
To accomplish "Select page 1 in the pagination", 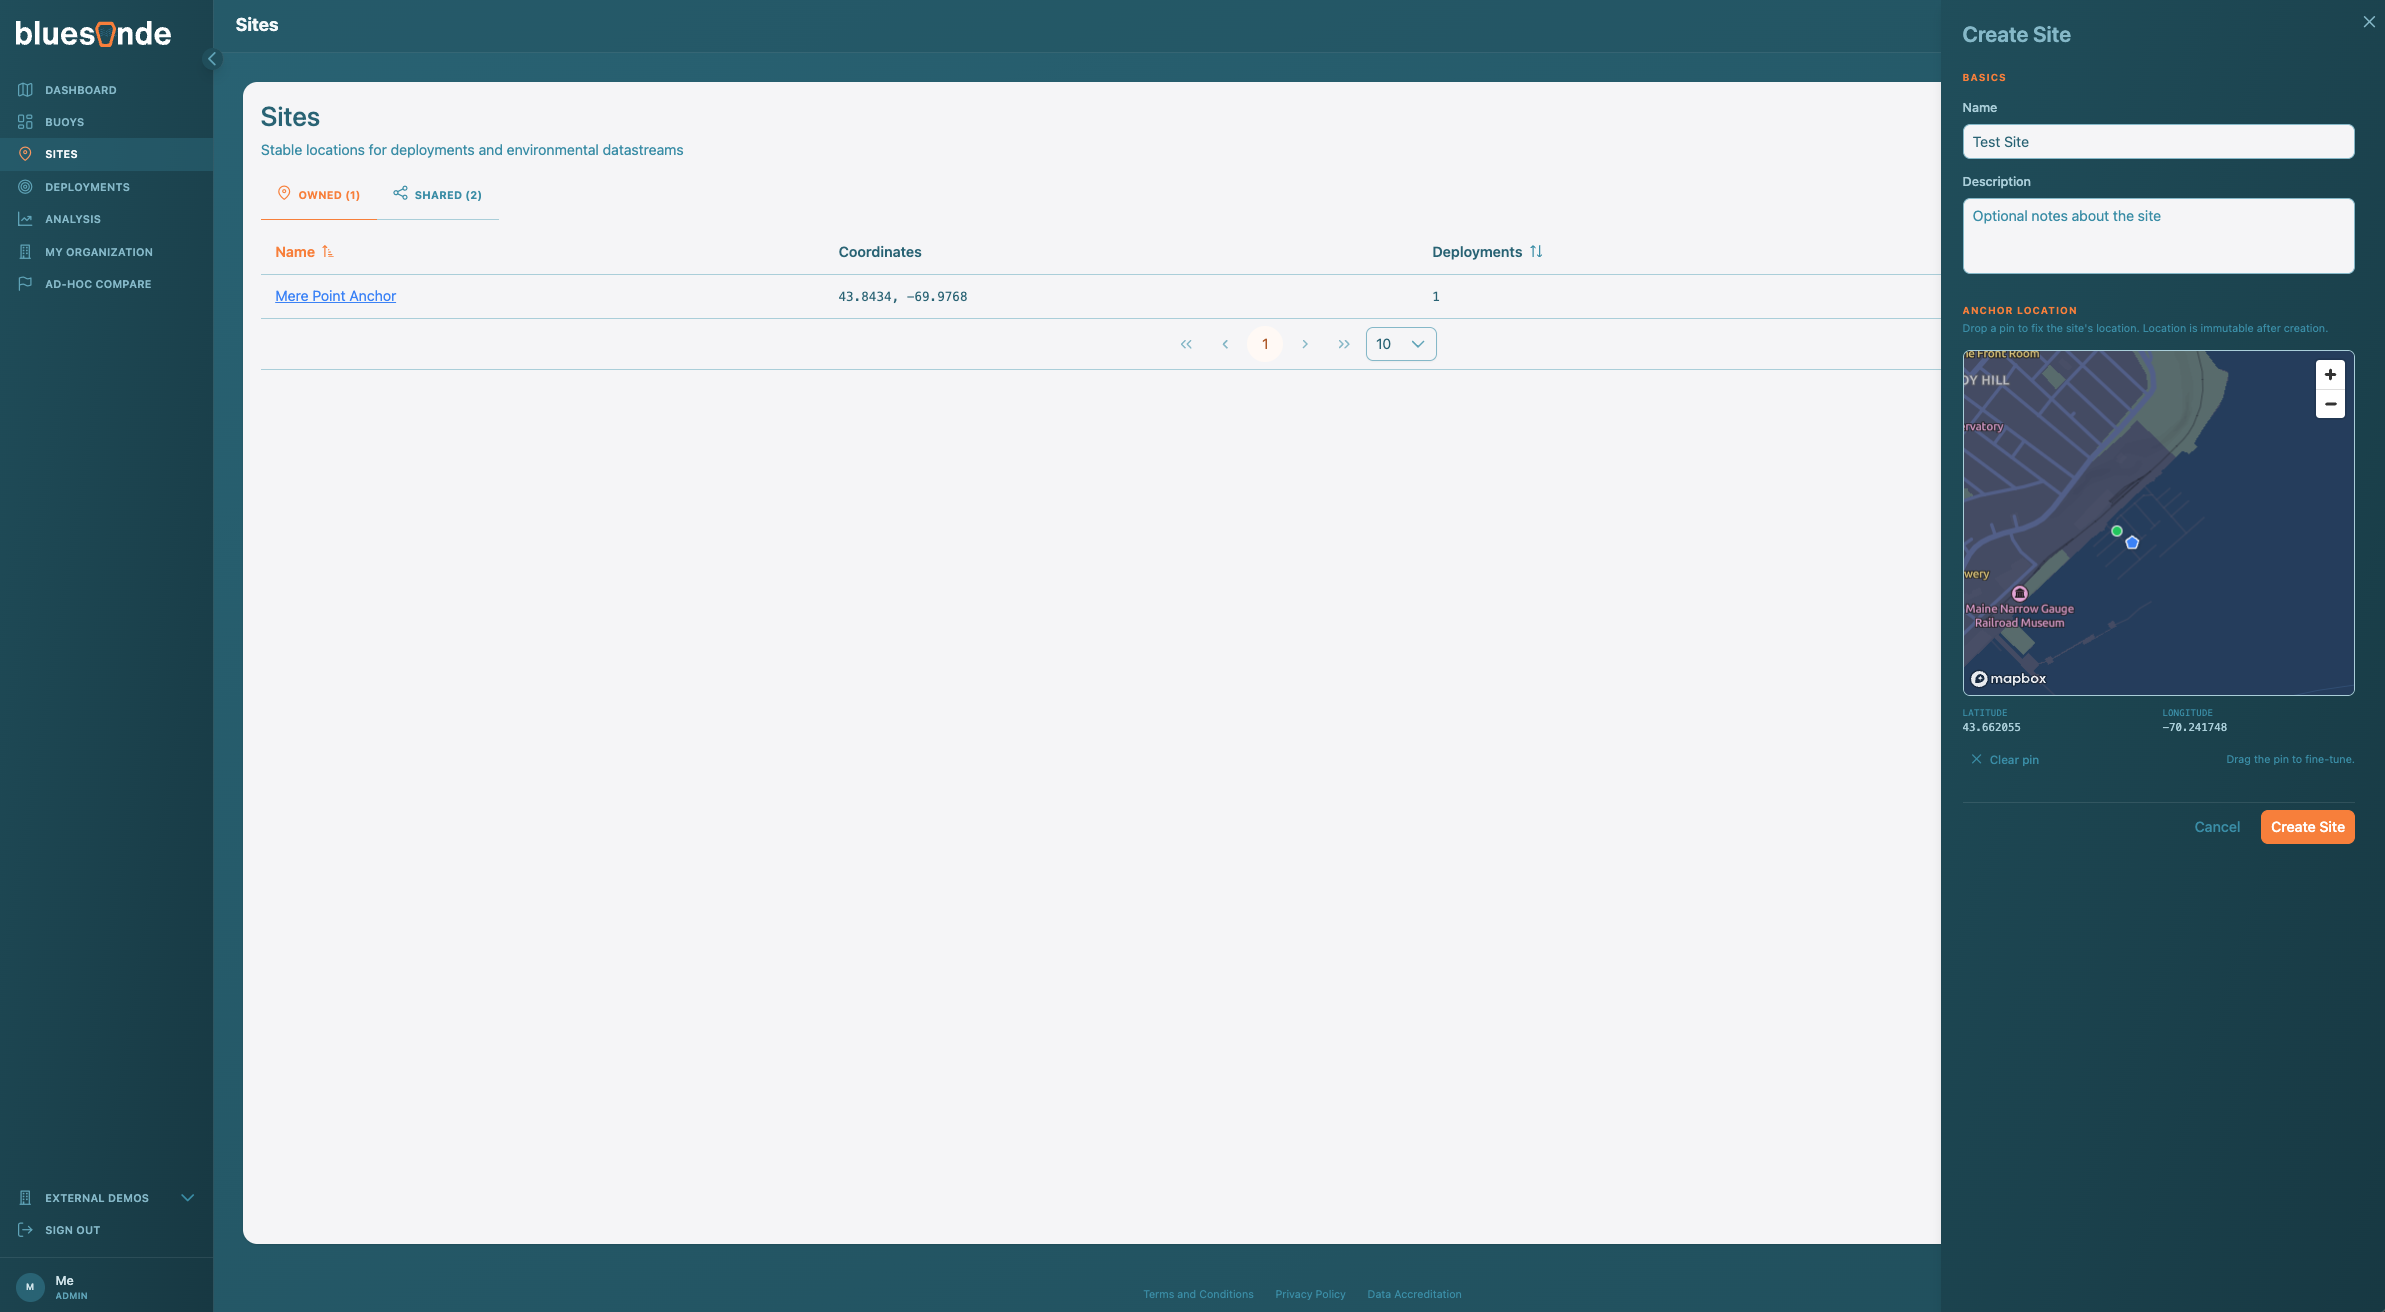I will pos(1265,344).
